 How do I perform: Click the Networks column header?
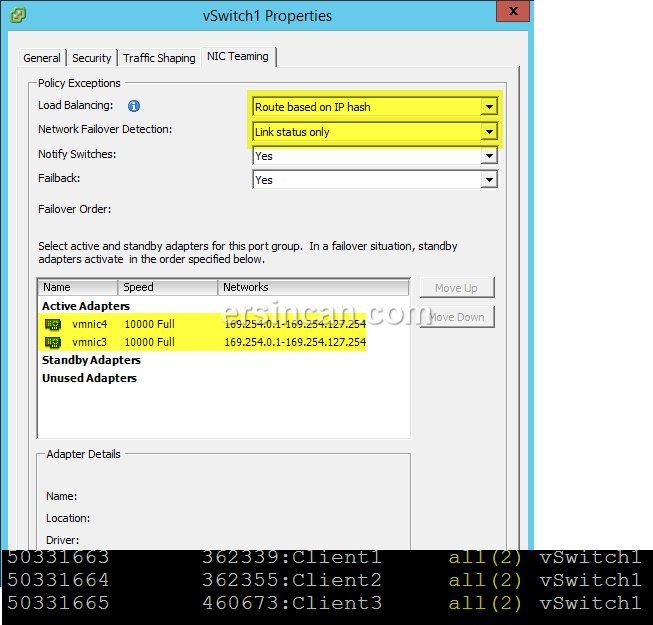click(313, 287)
